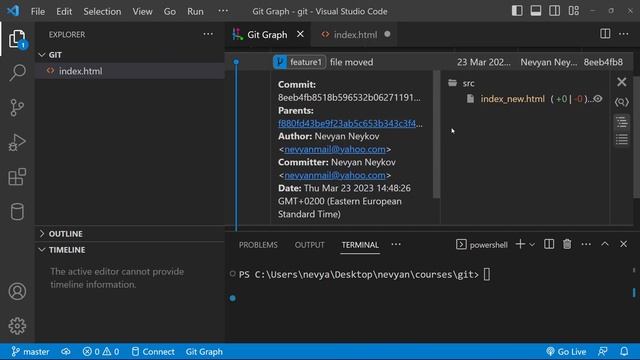
Task: Switch to file tree view icon
Action: (x=622, y=122)
